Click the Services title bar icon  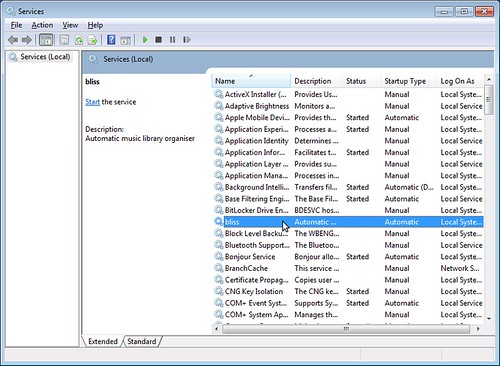(x=11, y=11)
